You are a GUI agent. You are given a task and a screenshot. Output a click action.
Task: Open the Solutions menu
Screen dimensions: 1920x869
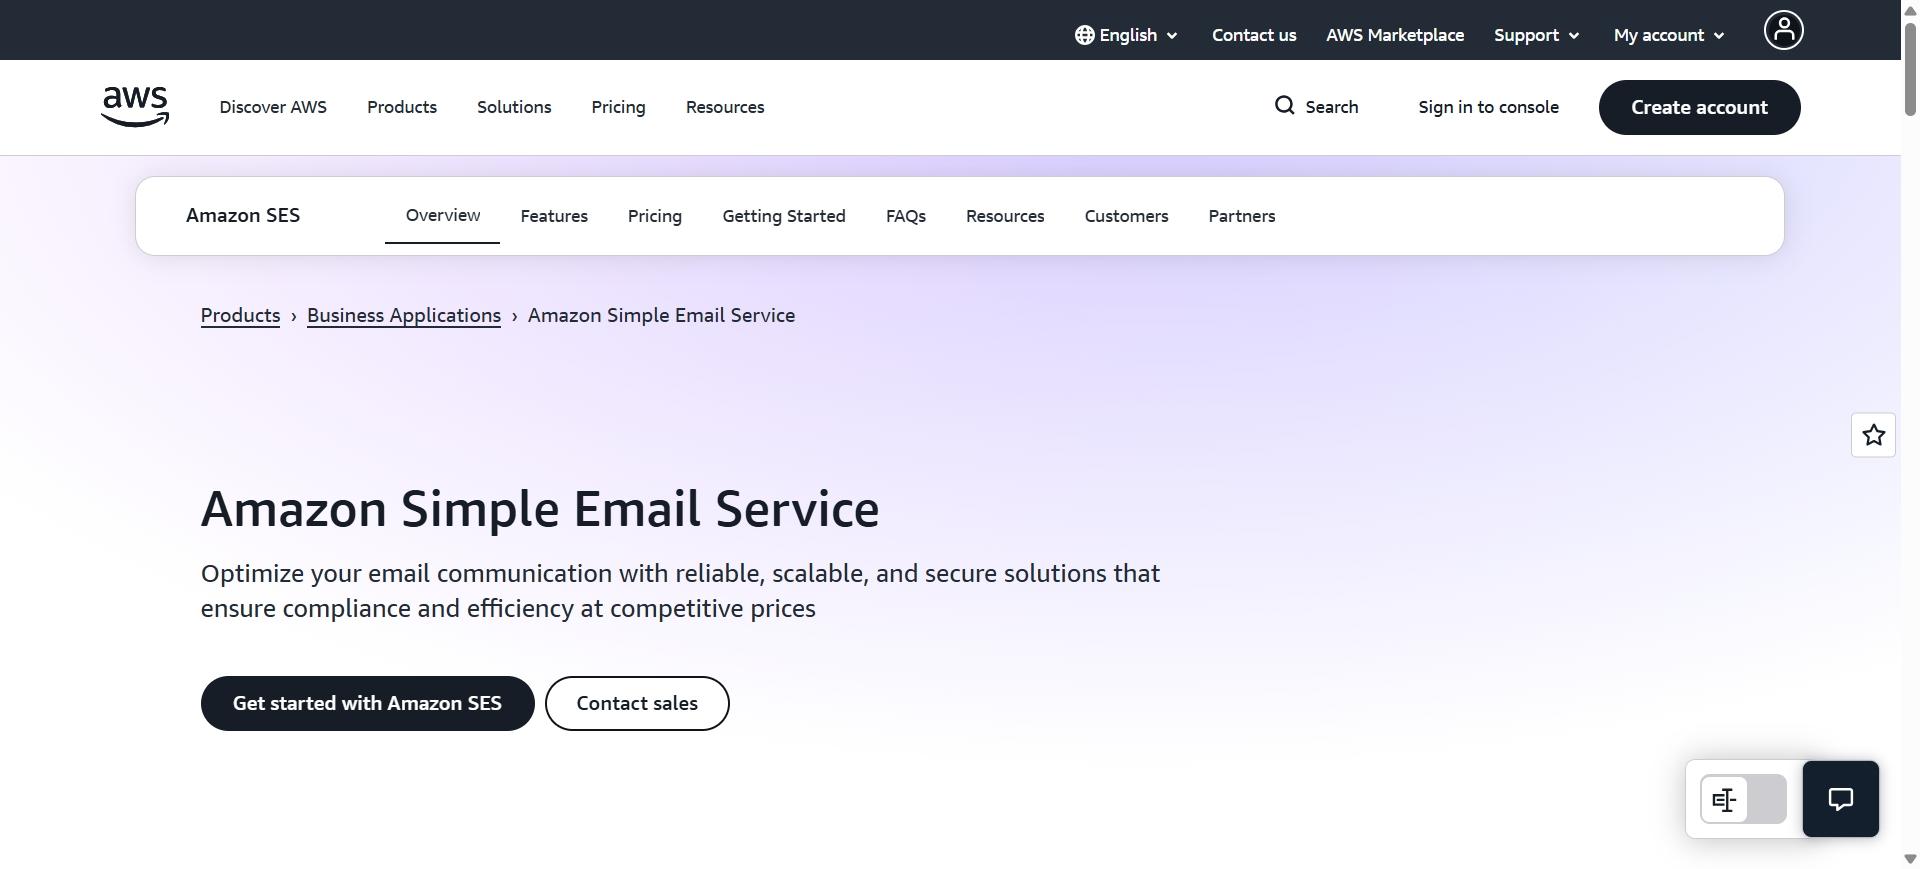[514, 107]
